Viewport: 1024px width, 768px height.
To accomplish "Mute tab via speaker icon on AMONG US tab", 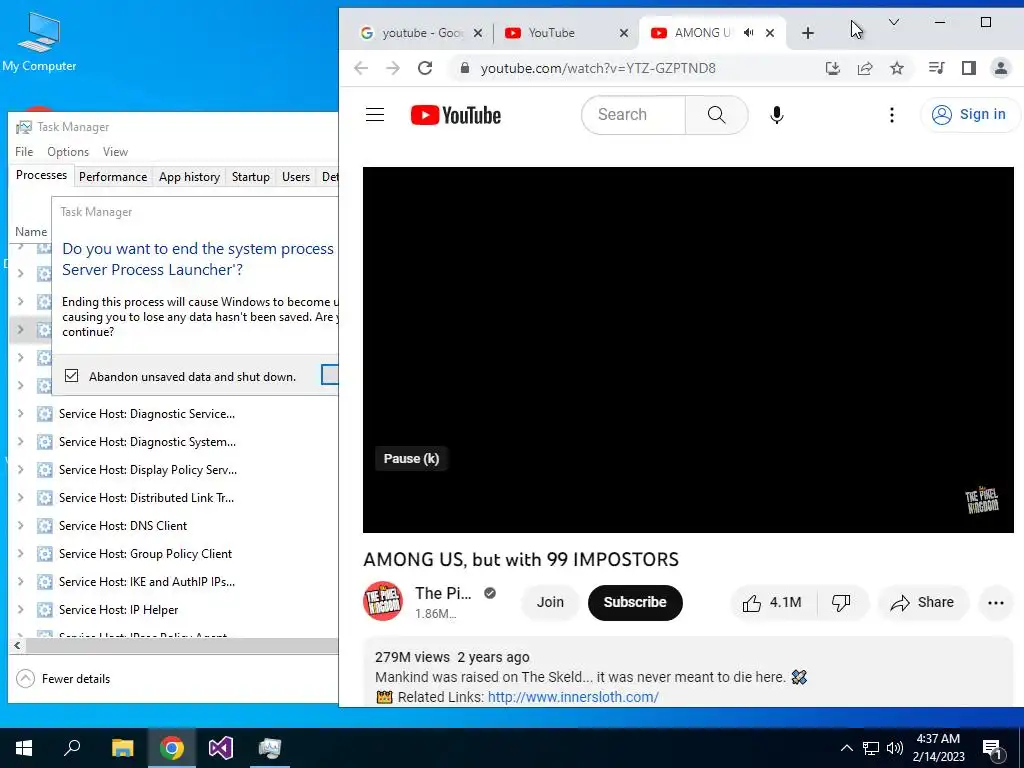I will click(x=749, y=33).
